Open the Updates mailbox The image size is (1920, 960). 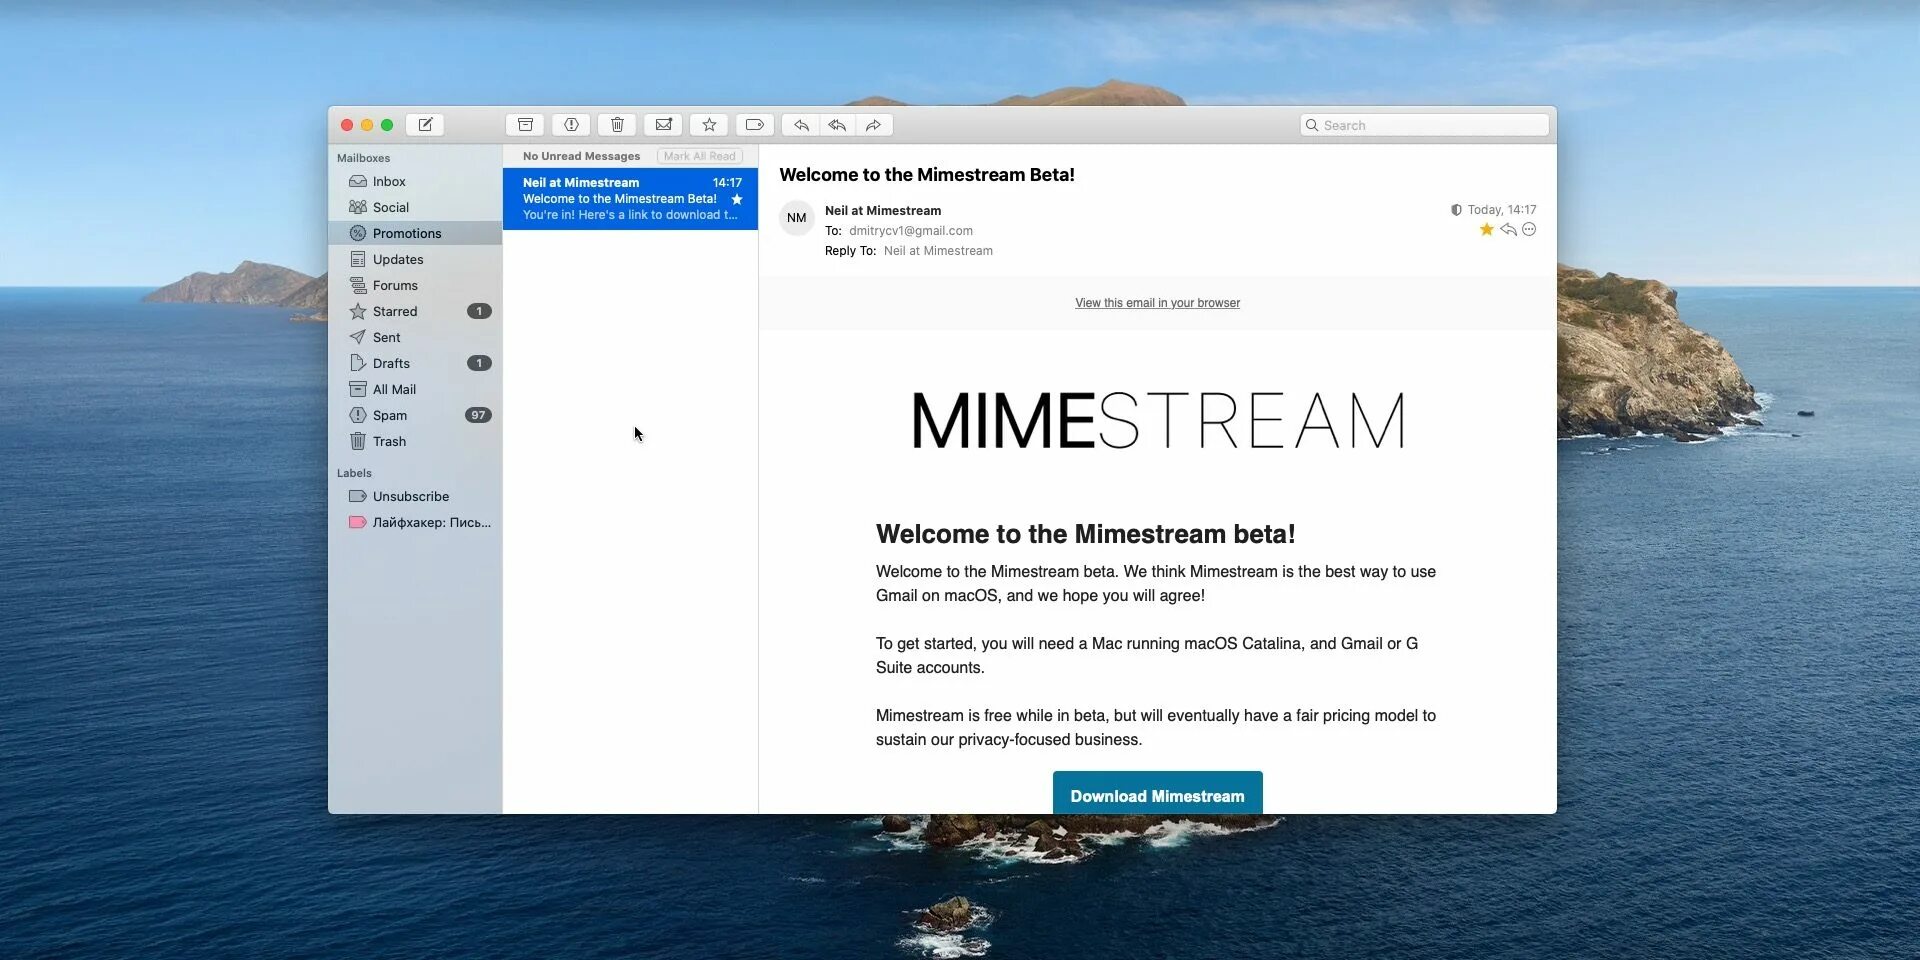[415, 259]
